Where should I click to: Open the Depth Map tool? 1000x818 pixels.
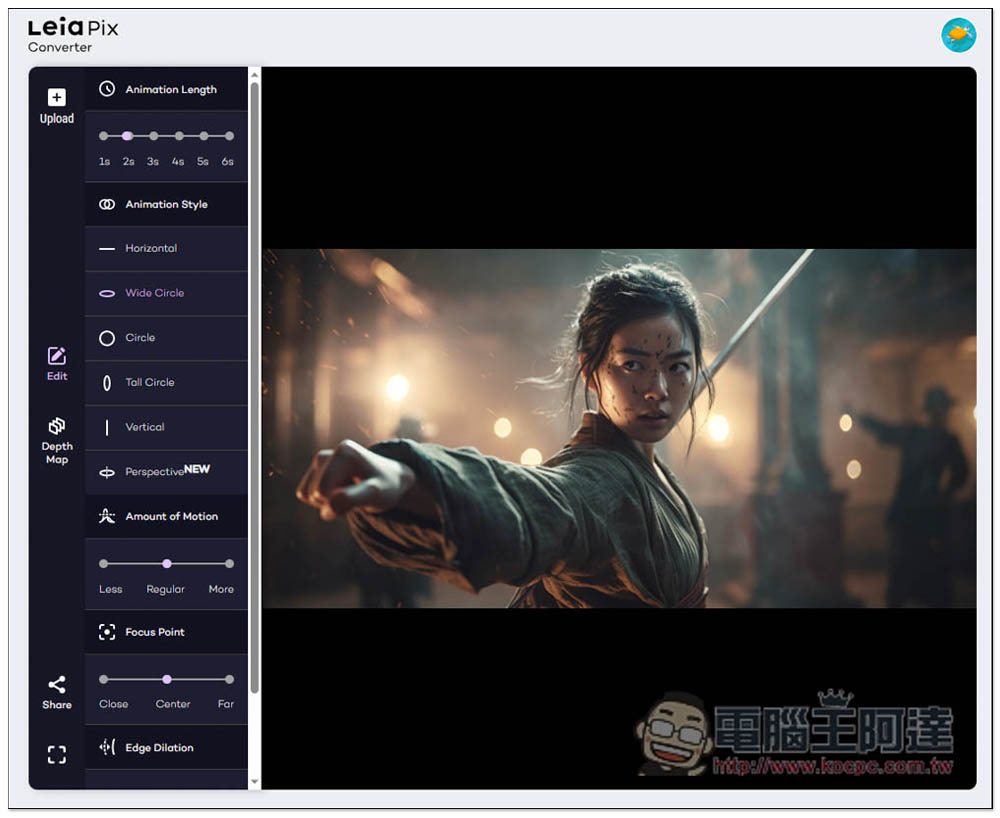click(57, 427)
